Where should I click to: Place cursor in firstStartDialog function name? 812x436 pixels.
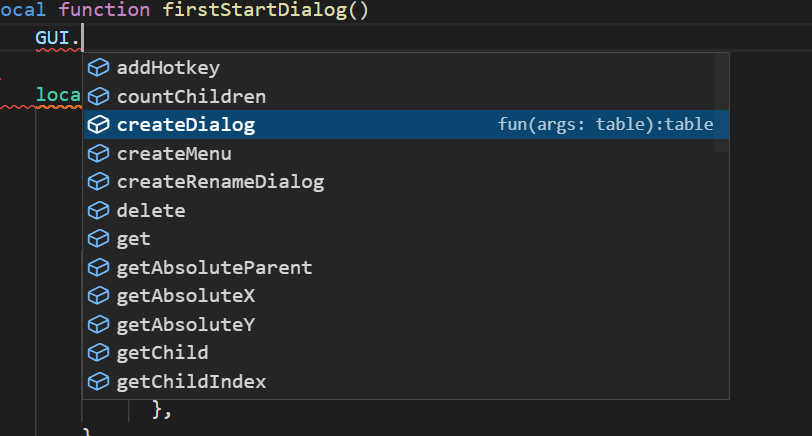click(x=255, y=10)
